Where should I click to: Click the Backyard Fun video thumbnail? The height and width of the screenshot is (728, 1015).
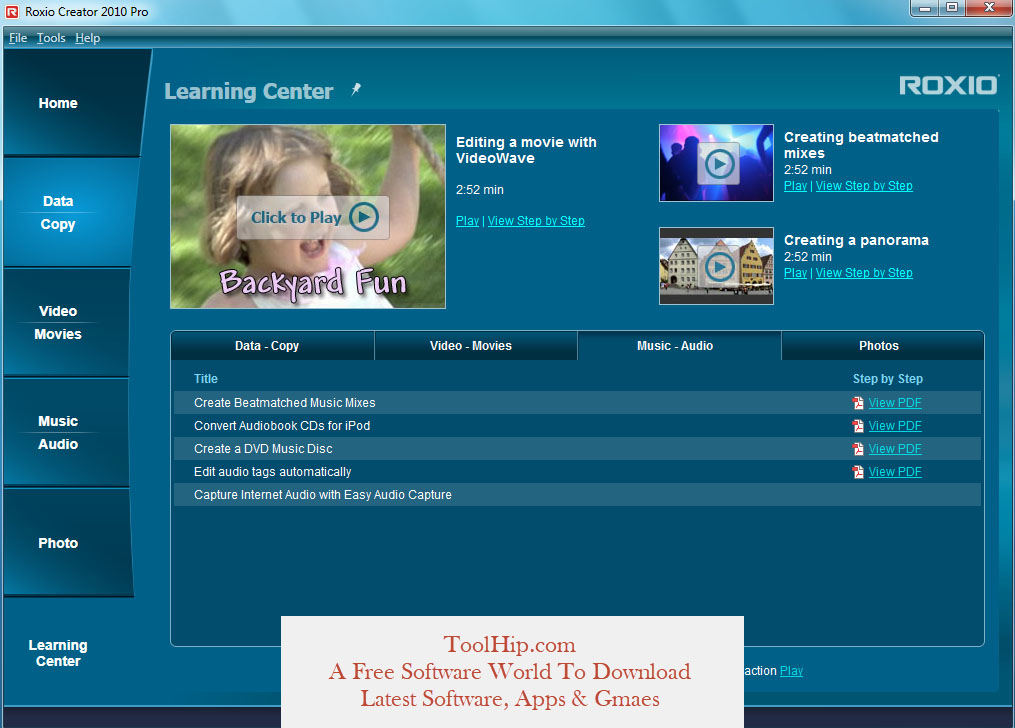coord(307,216)
